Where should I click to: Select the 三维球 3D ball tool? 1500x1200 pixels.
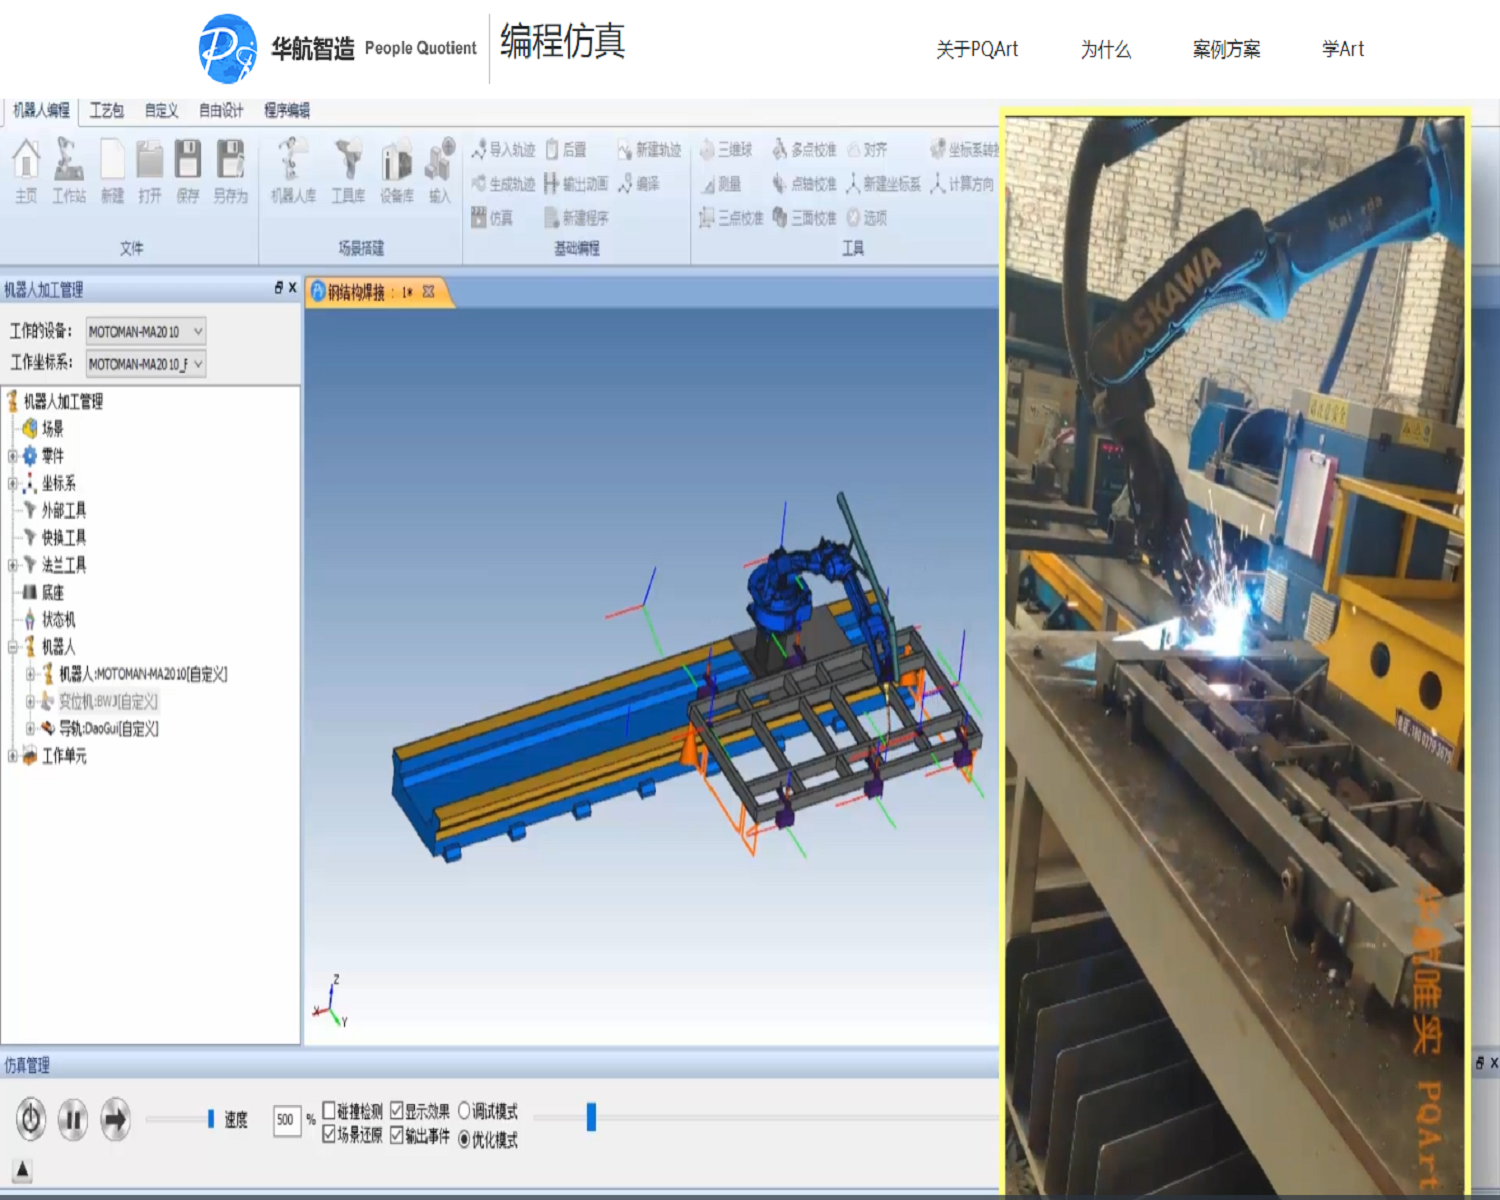(726, 150)
